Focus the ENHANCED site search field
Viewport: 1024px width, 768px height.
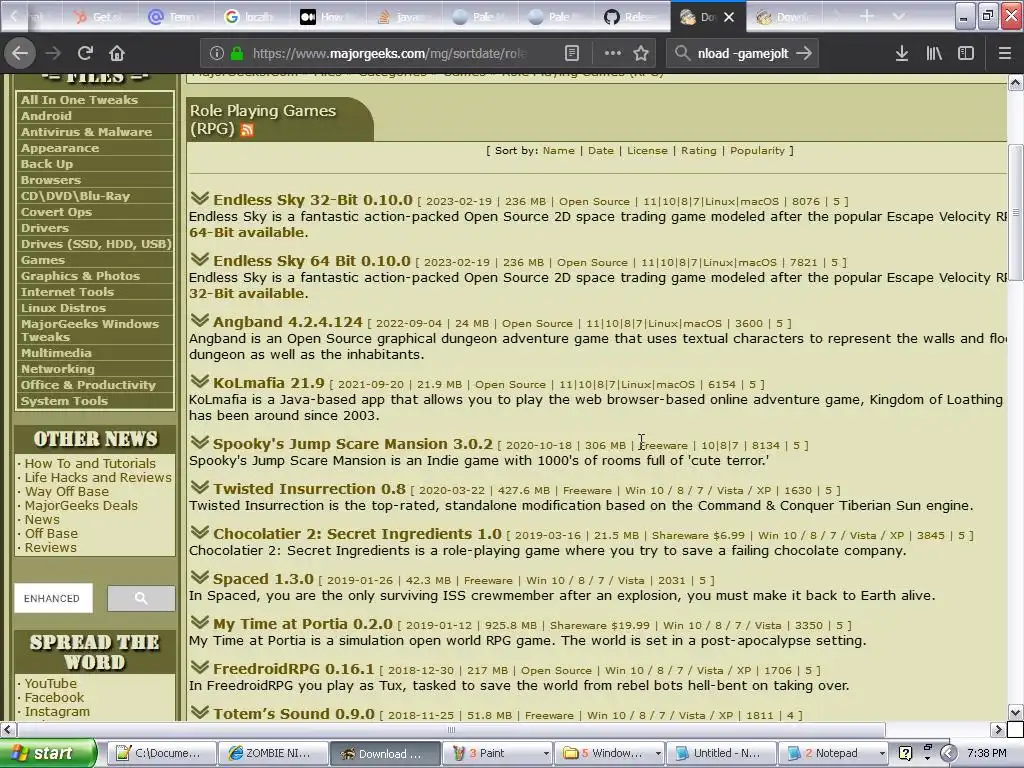(x=54, y=598)
